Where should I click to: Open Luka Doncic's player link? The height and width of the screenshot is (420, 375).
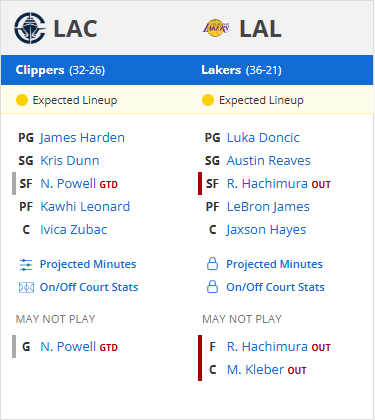[x=263, y=138]
